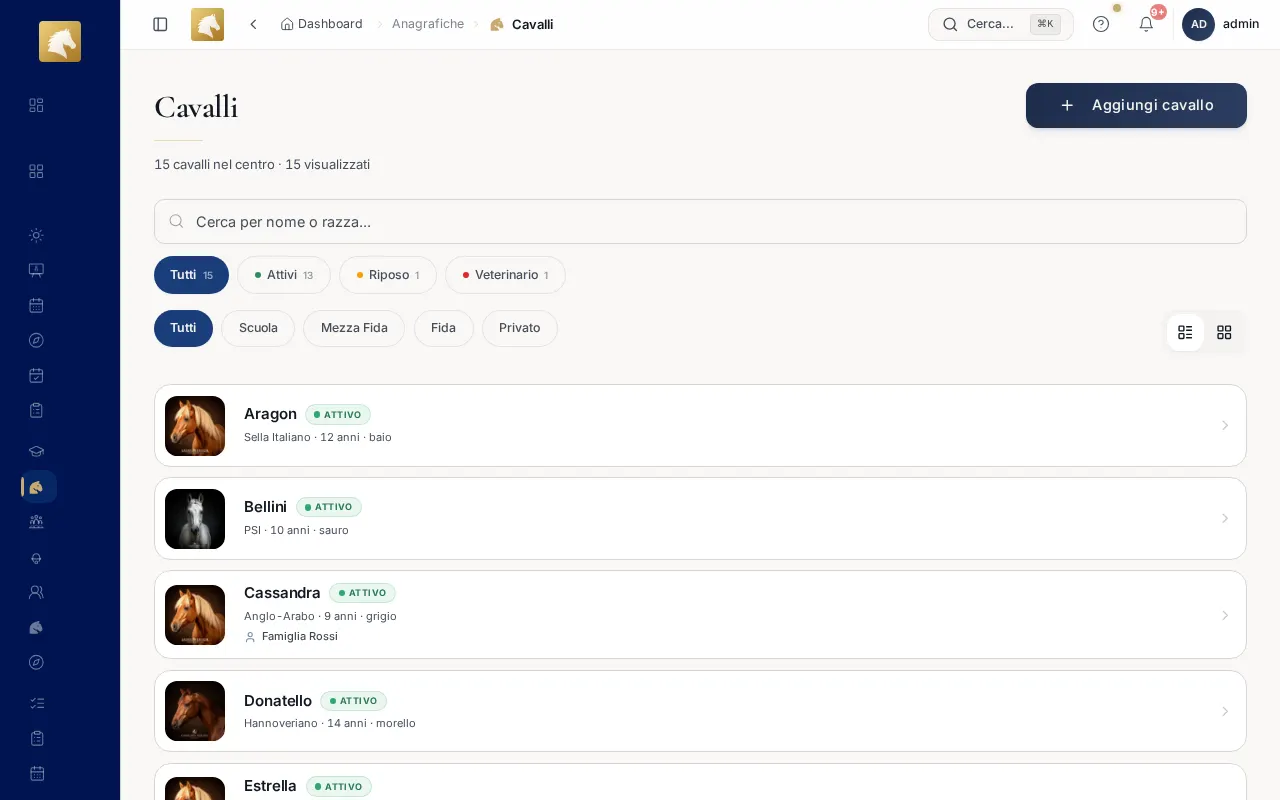Click Donatello's horse thumbnail
Viewport: 1280px width, 800px height.
(x=195, y=711)
